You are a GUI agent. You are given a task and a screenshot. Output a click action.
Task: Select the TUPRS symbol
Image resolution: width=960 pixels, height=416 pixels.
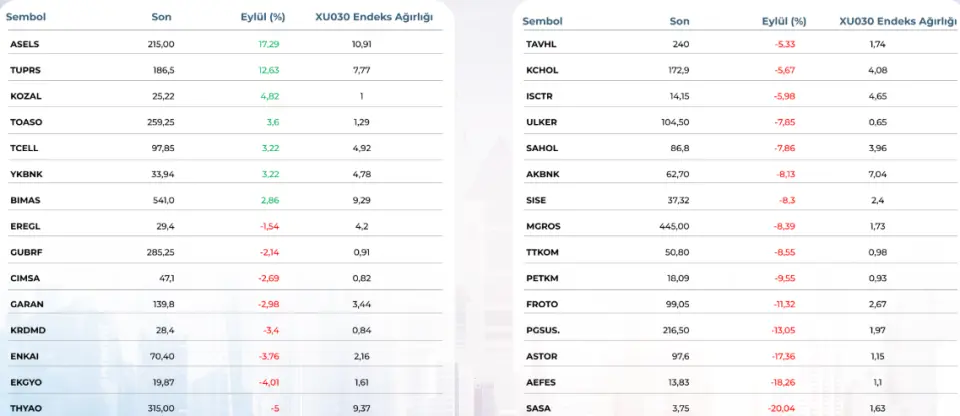(x=23, y=70)
